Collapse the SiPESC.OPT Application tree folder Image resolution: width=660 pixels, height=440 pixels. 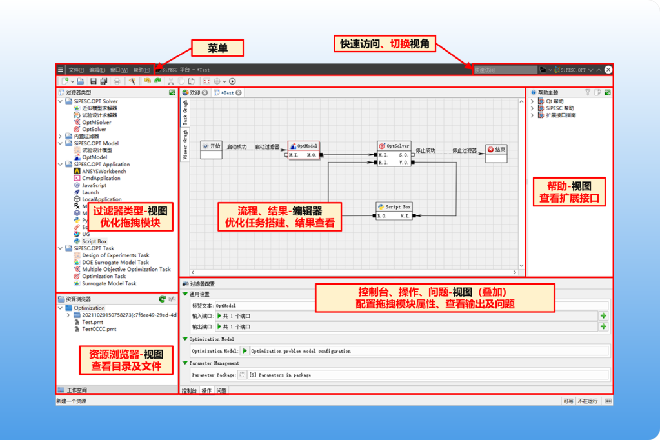coord(61,164)
